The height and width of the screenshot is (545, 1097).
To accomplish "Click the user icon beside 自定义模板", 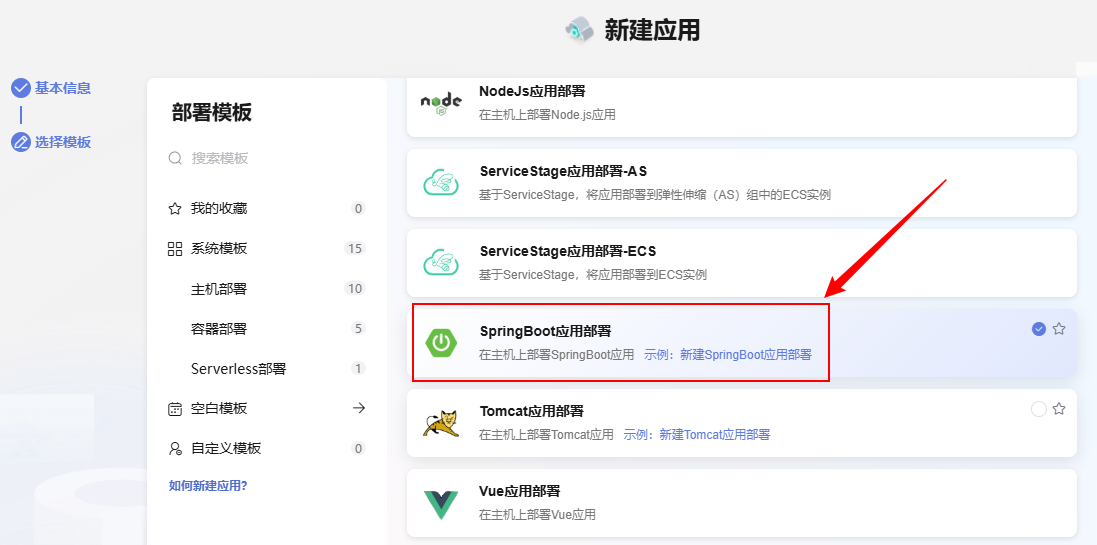I will (x=175, y=448).
